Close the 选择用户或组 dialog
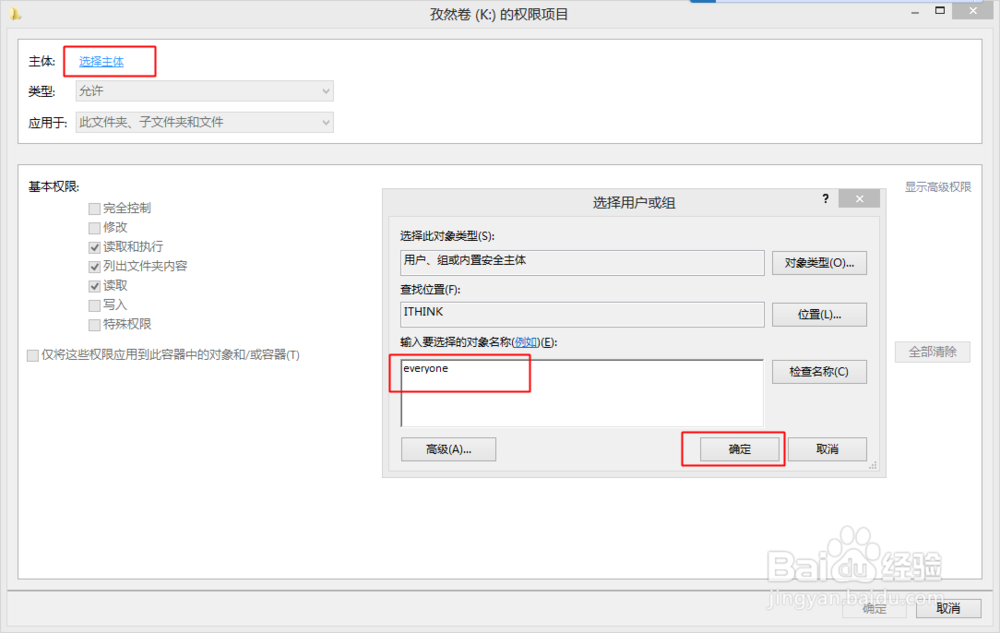The width and height of the screenshot is (1000, 633). coord(859,199)
